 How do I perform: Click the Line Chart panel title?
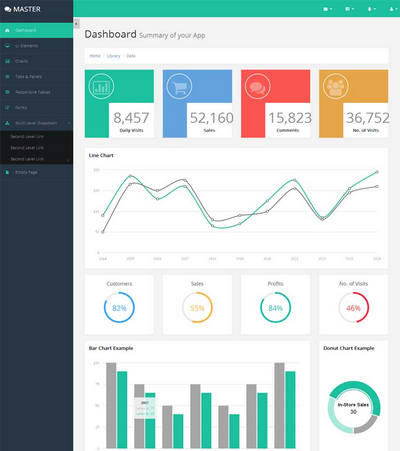point(101,155)
